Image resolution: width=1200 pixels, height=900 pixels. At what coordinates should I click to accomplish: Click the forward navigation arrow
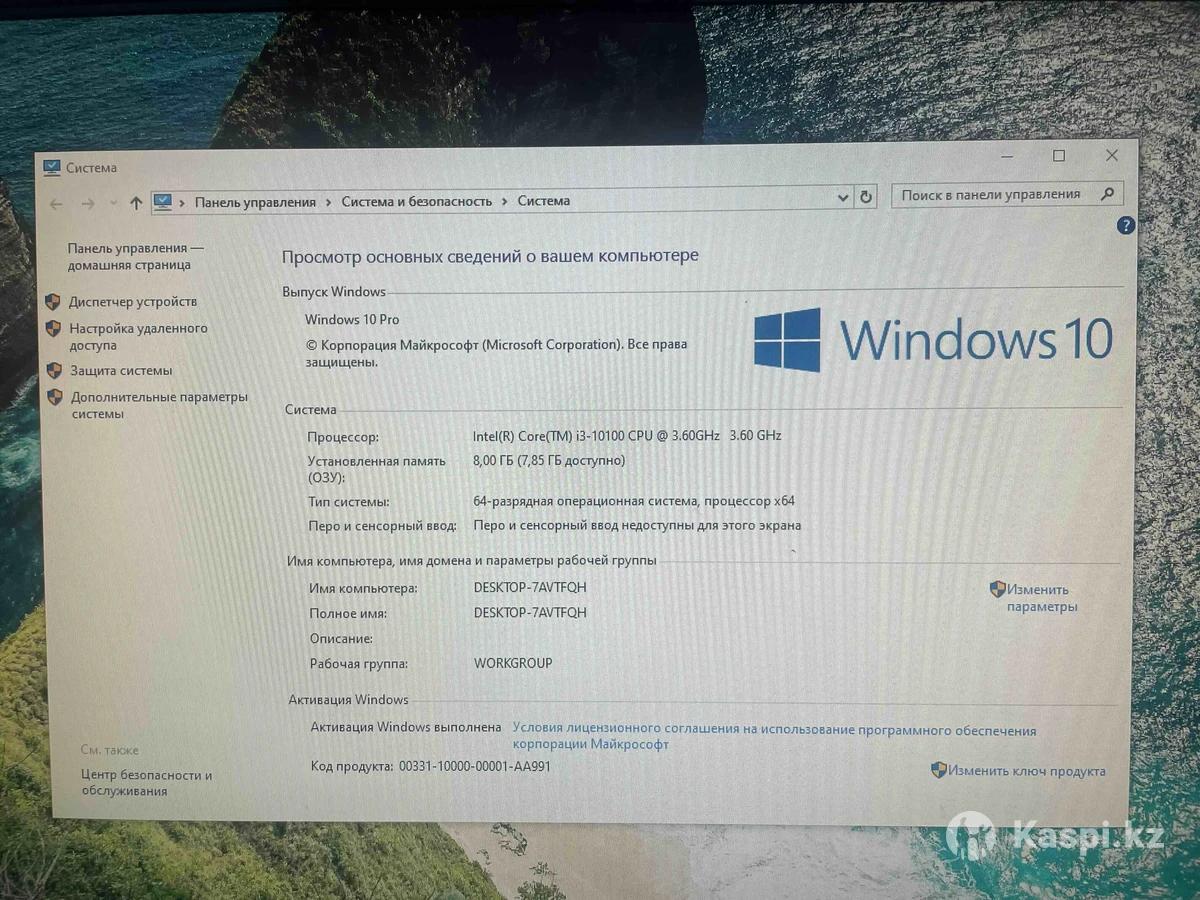[88, 203]
